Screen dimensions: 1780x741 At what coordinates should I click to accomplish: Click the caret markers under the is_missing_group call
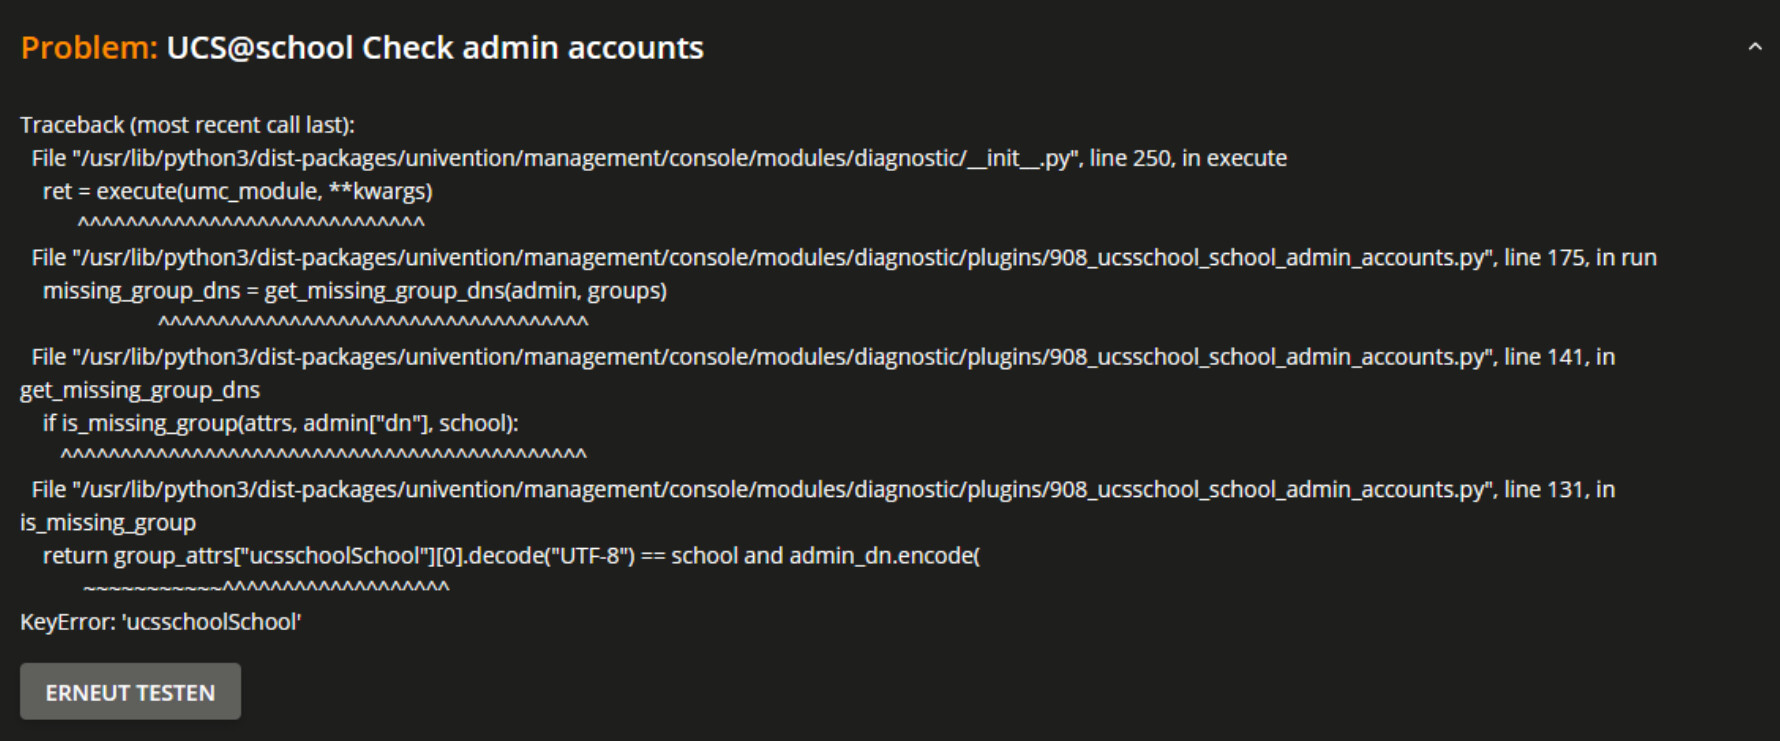323,455
